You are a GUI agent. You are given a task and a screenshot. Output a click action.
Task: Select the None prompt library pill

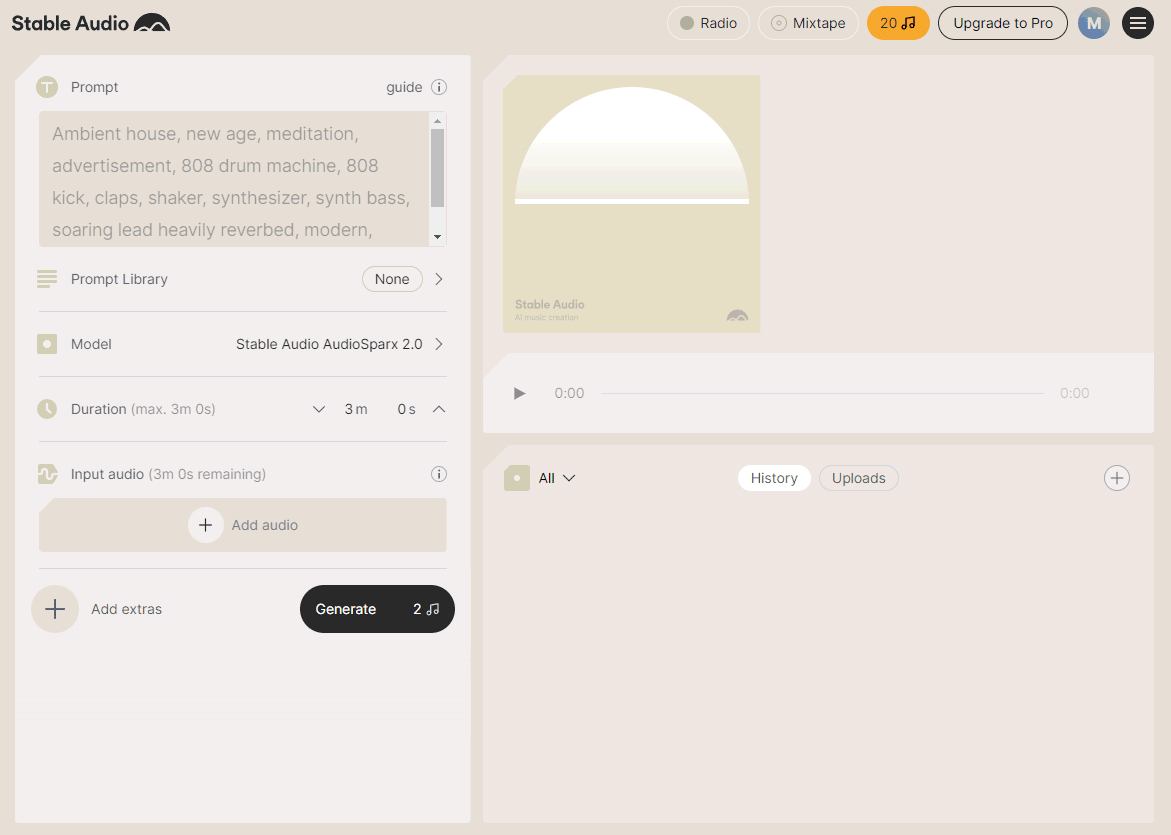coord(392,279)
